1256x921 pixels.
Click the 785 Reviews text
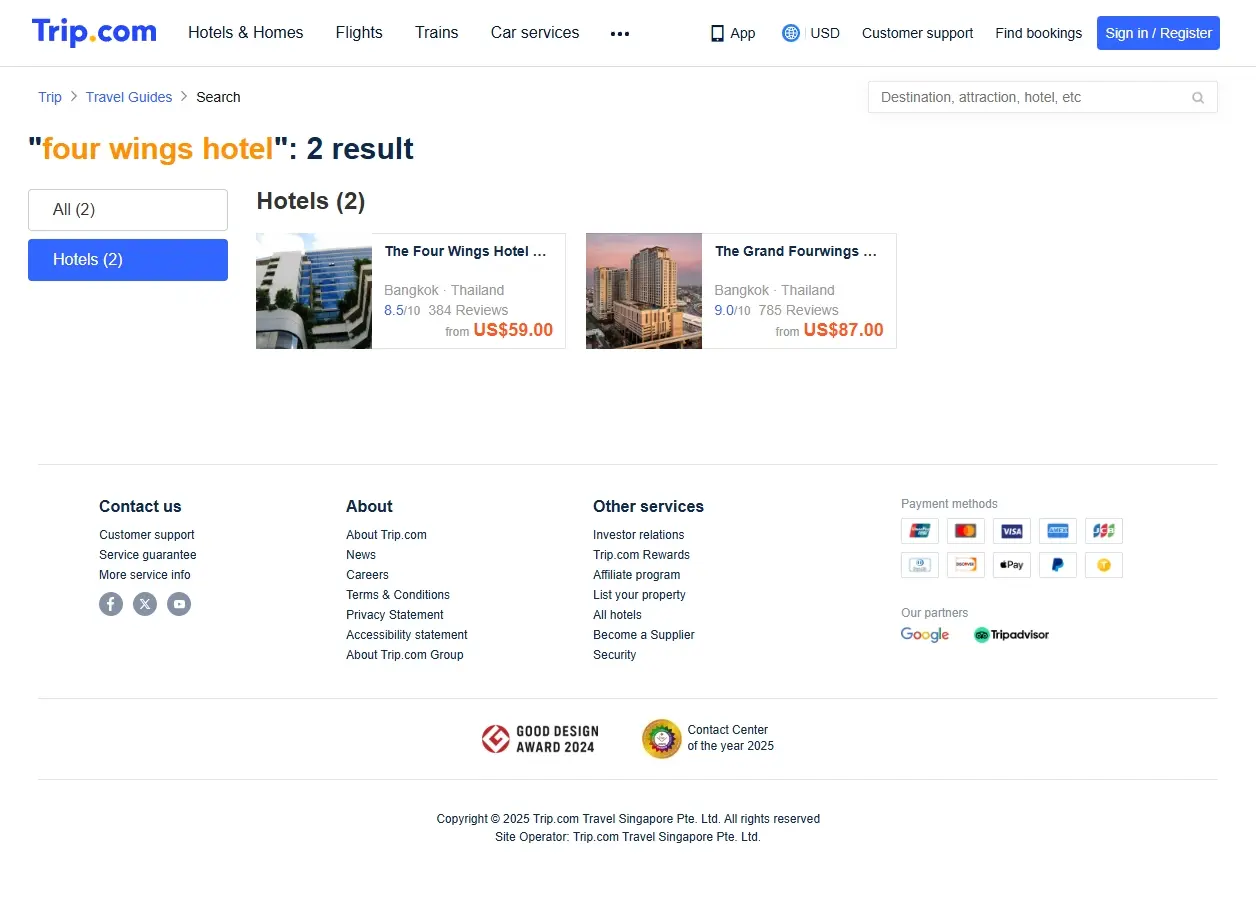coord(798,310)
